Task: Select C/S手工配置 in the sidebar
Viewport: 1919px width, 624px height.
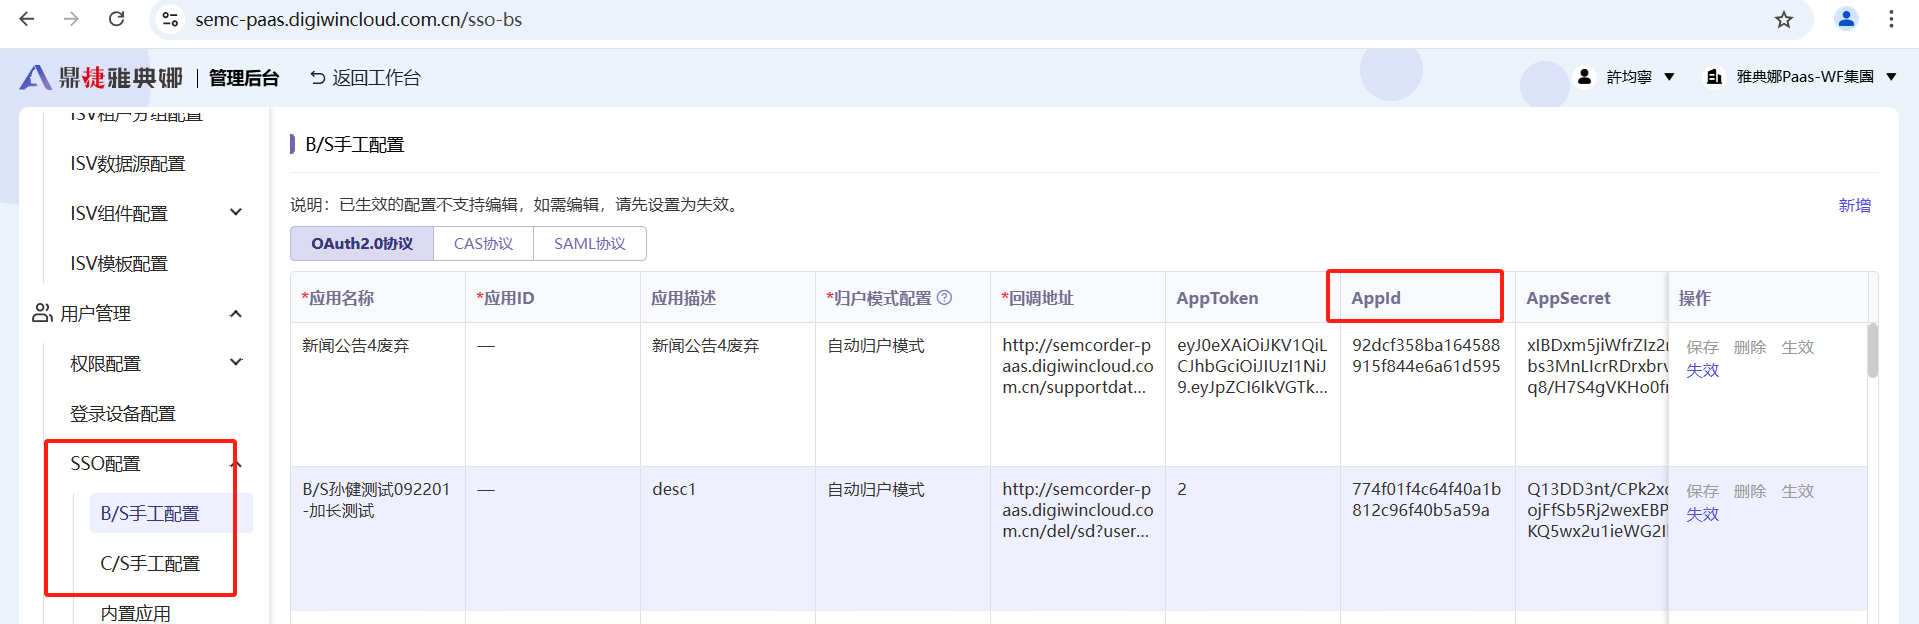Action: [x=150, y=564]
